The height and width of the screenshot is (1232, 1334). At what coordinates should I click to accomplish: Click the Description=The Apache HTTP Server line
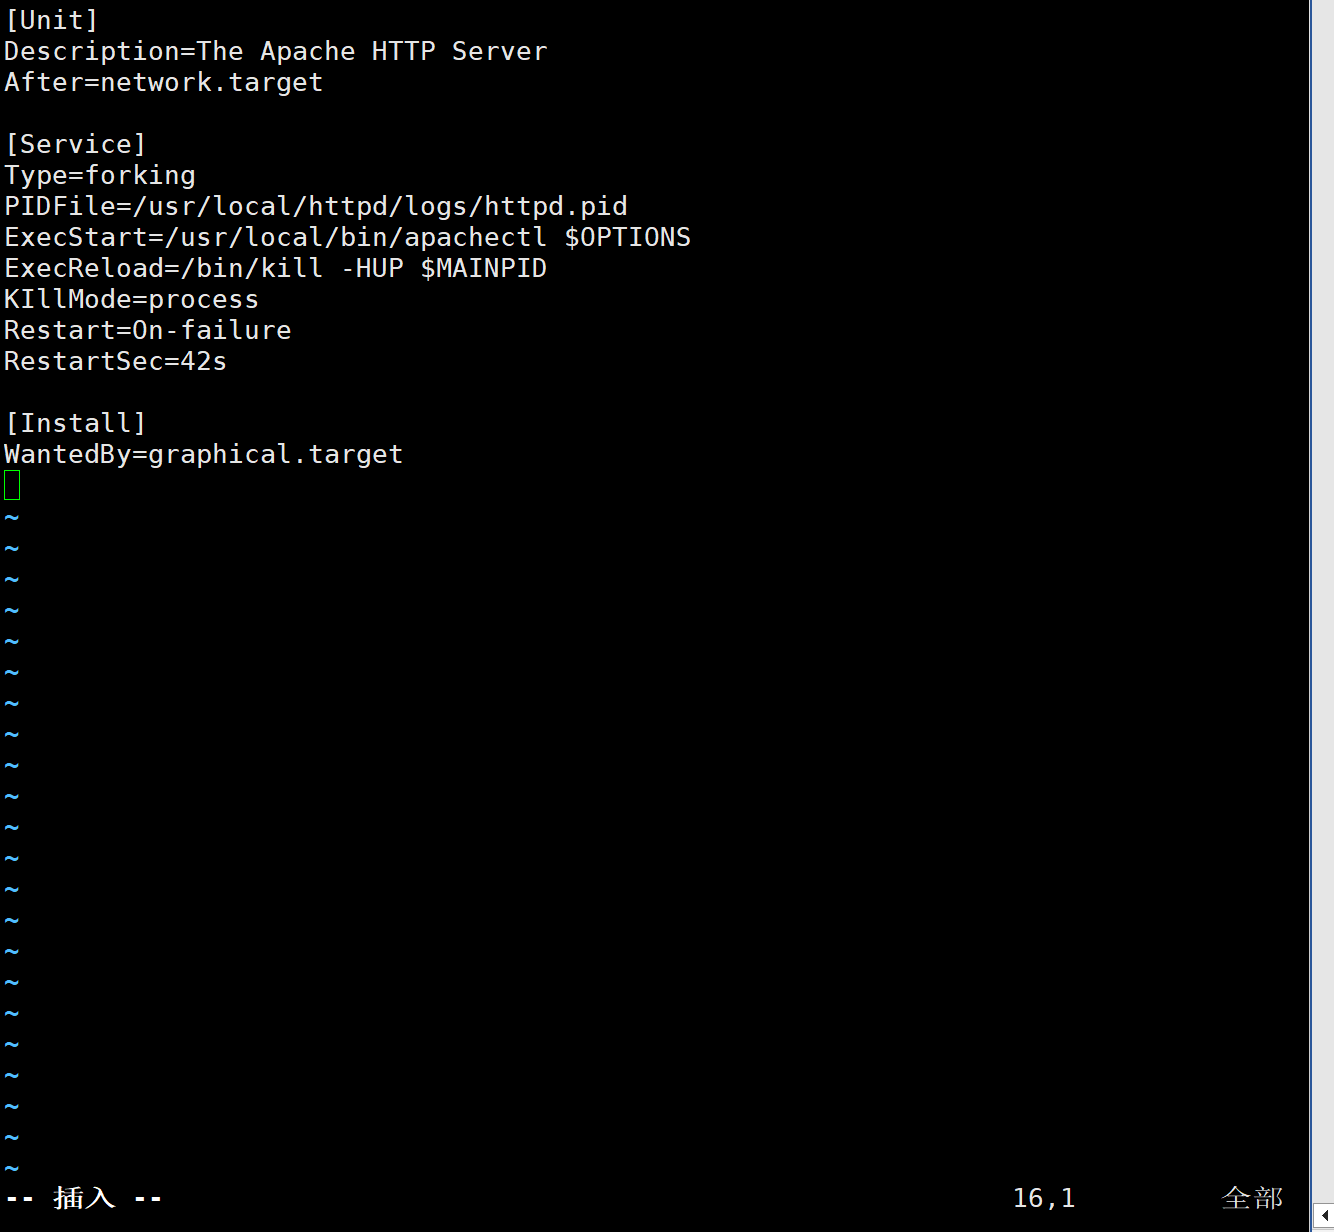click(276, 51)
